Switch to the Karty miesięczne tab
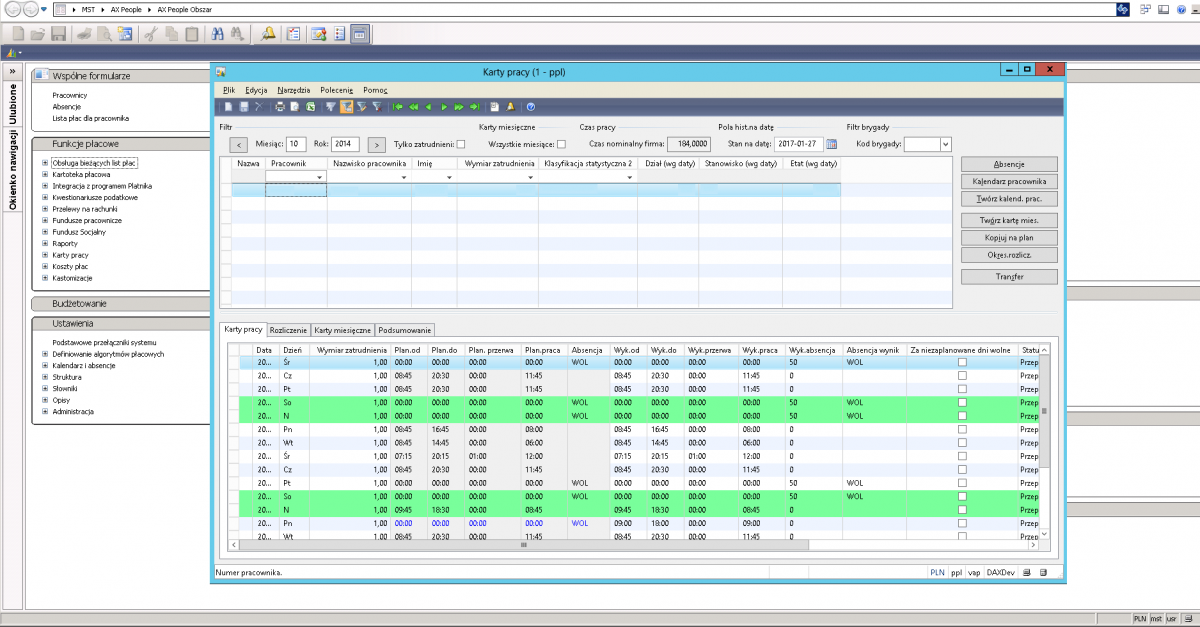1200x627 pixels. tap(343, 329)
